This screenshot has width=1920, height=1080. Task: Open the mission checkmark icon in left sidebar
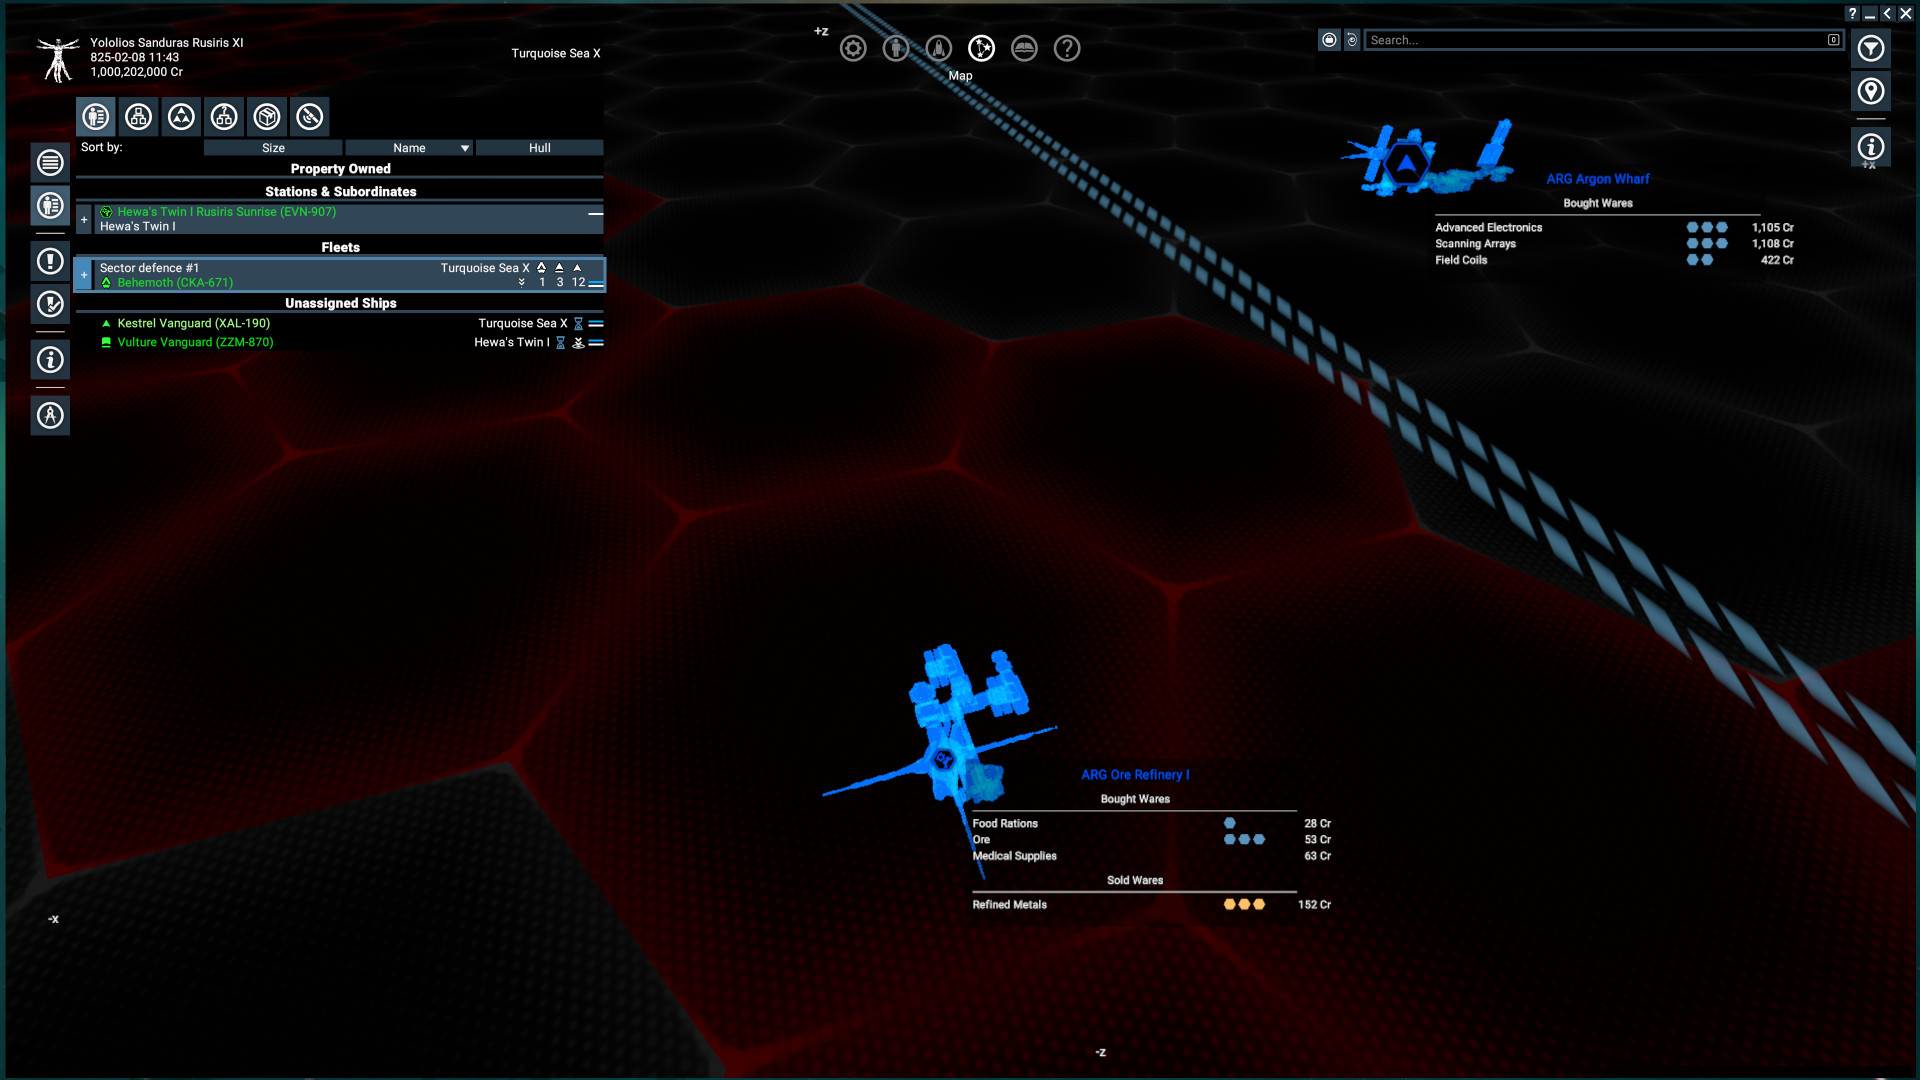pos(51,304)
